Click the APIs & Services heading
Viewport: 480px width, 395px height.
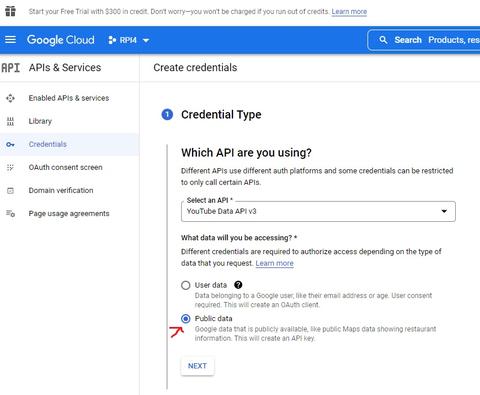(65, 68)
